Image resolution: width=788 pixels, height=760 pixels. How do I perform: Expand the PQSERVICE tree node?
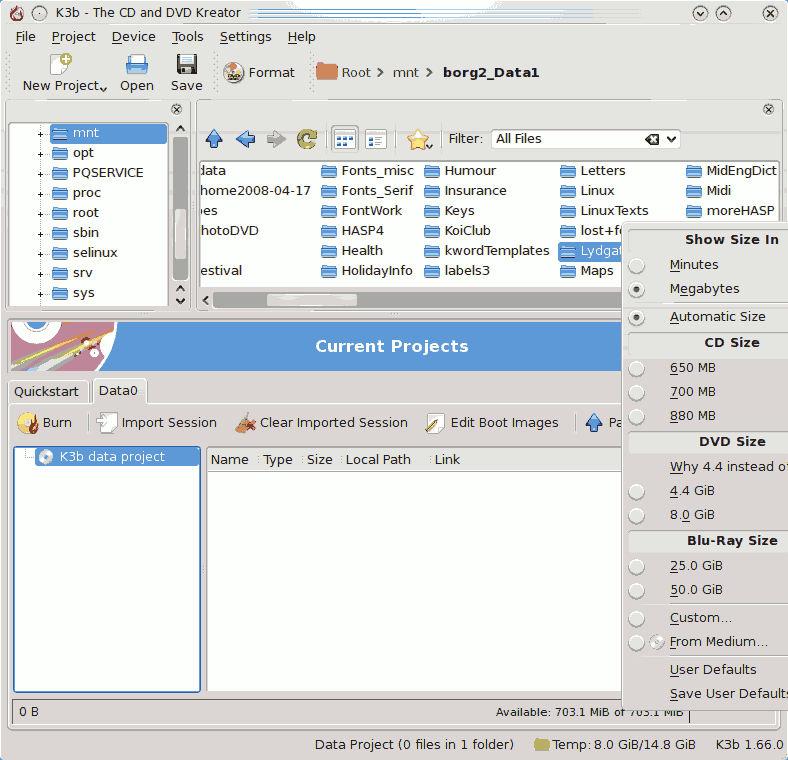pos(41,173)
